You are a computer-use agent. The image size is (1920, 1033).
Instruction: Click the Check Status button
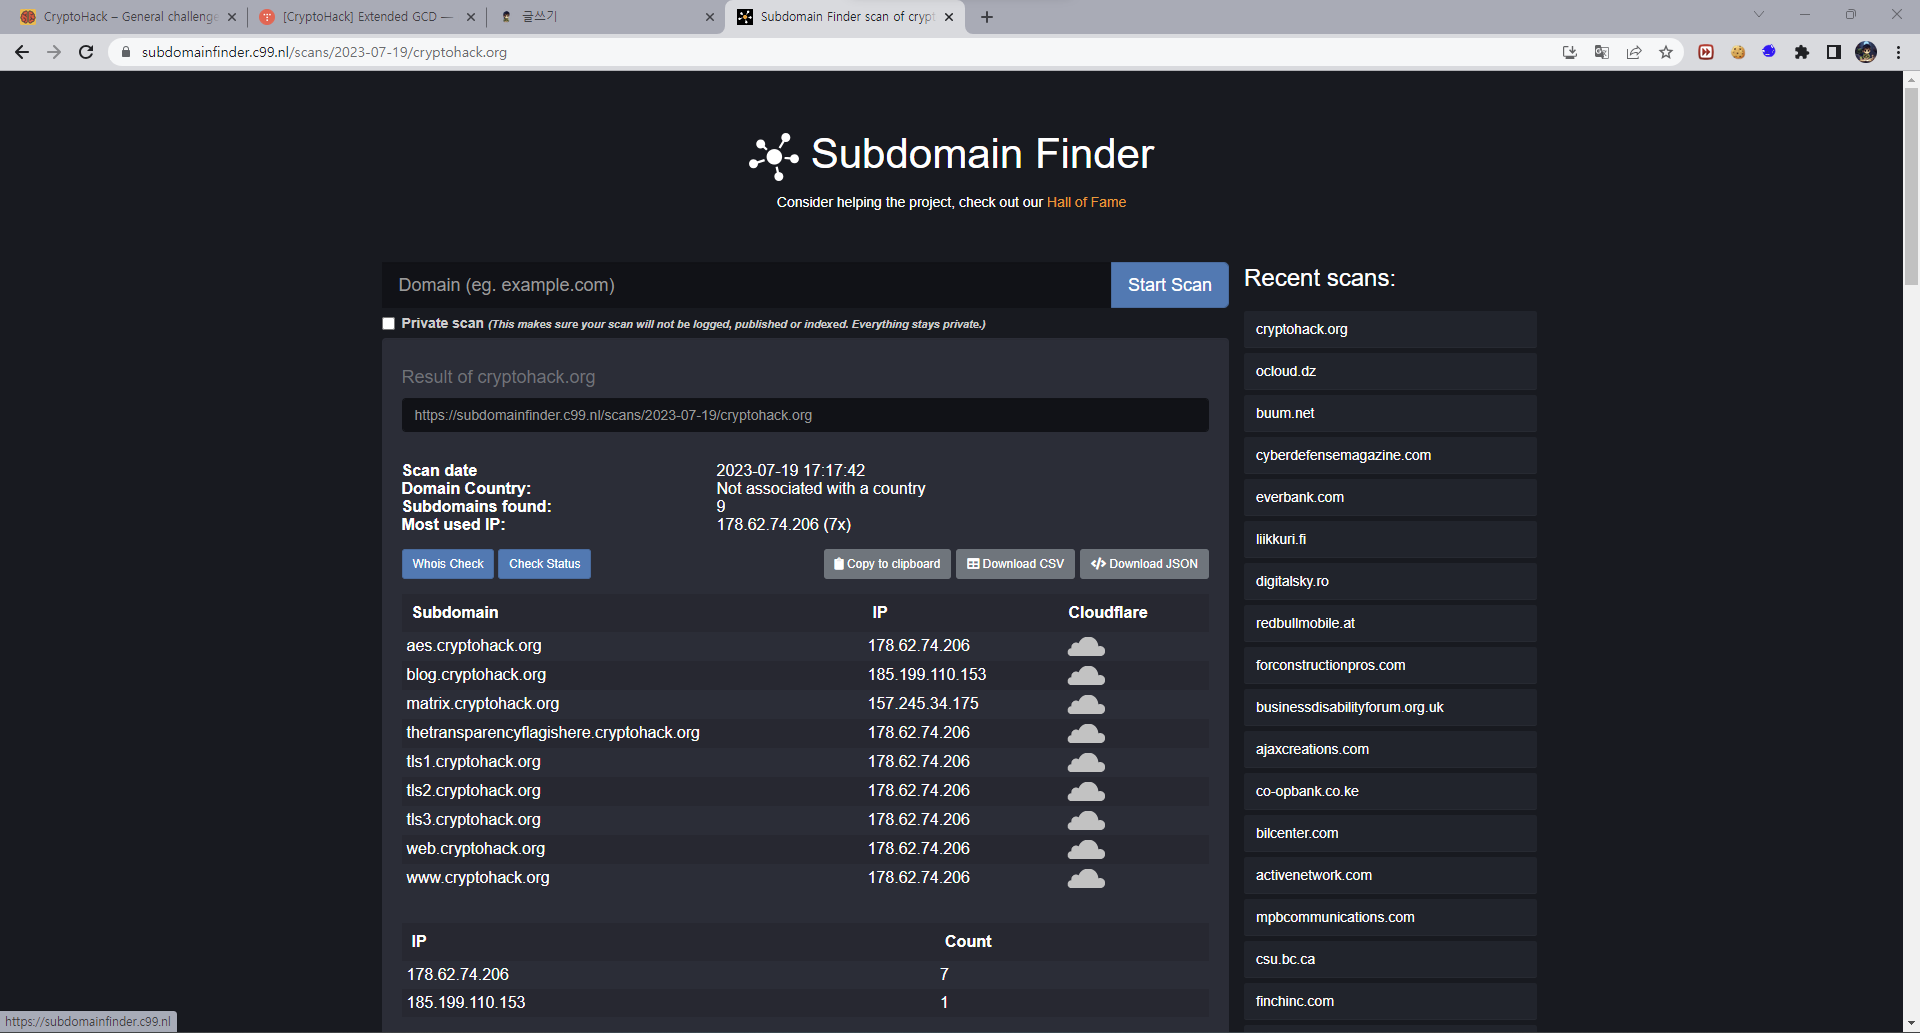[x=544, y=564]
